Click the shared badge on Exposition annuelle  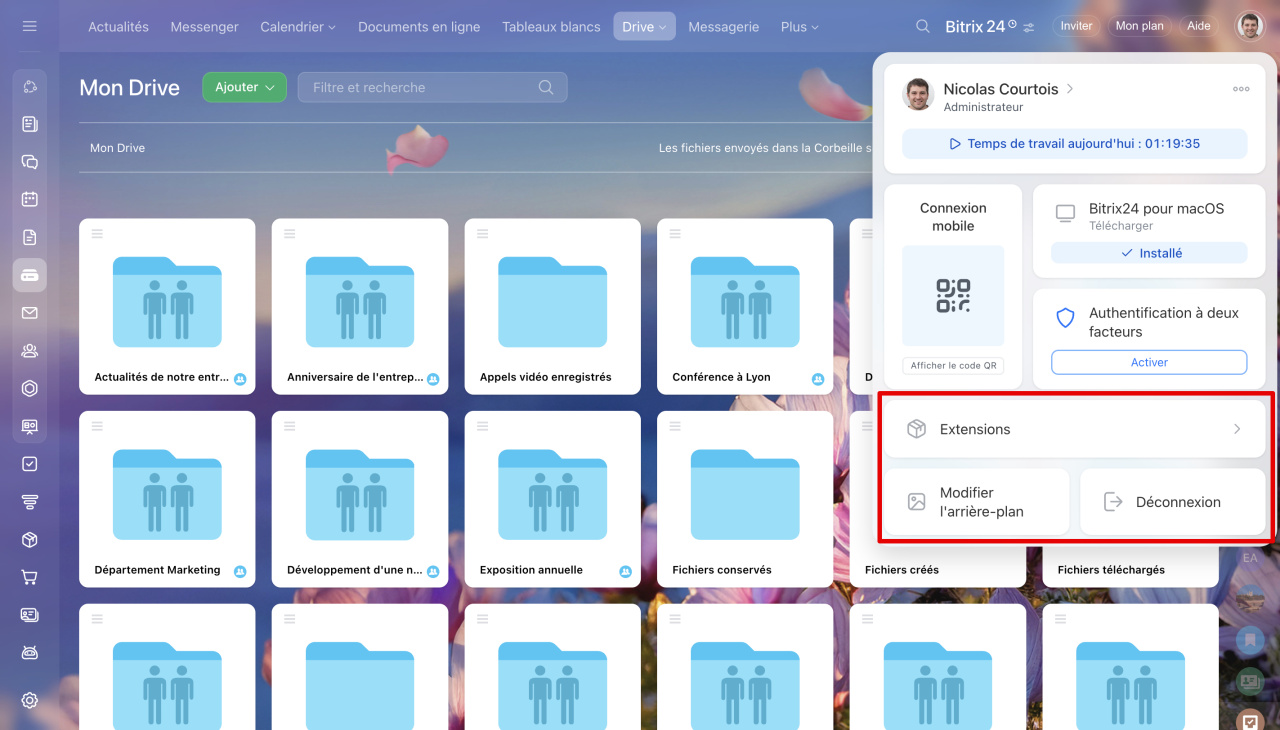click(625, 571)
